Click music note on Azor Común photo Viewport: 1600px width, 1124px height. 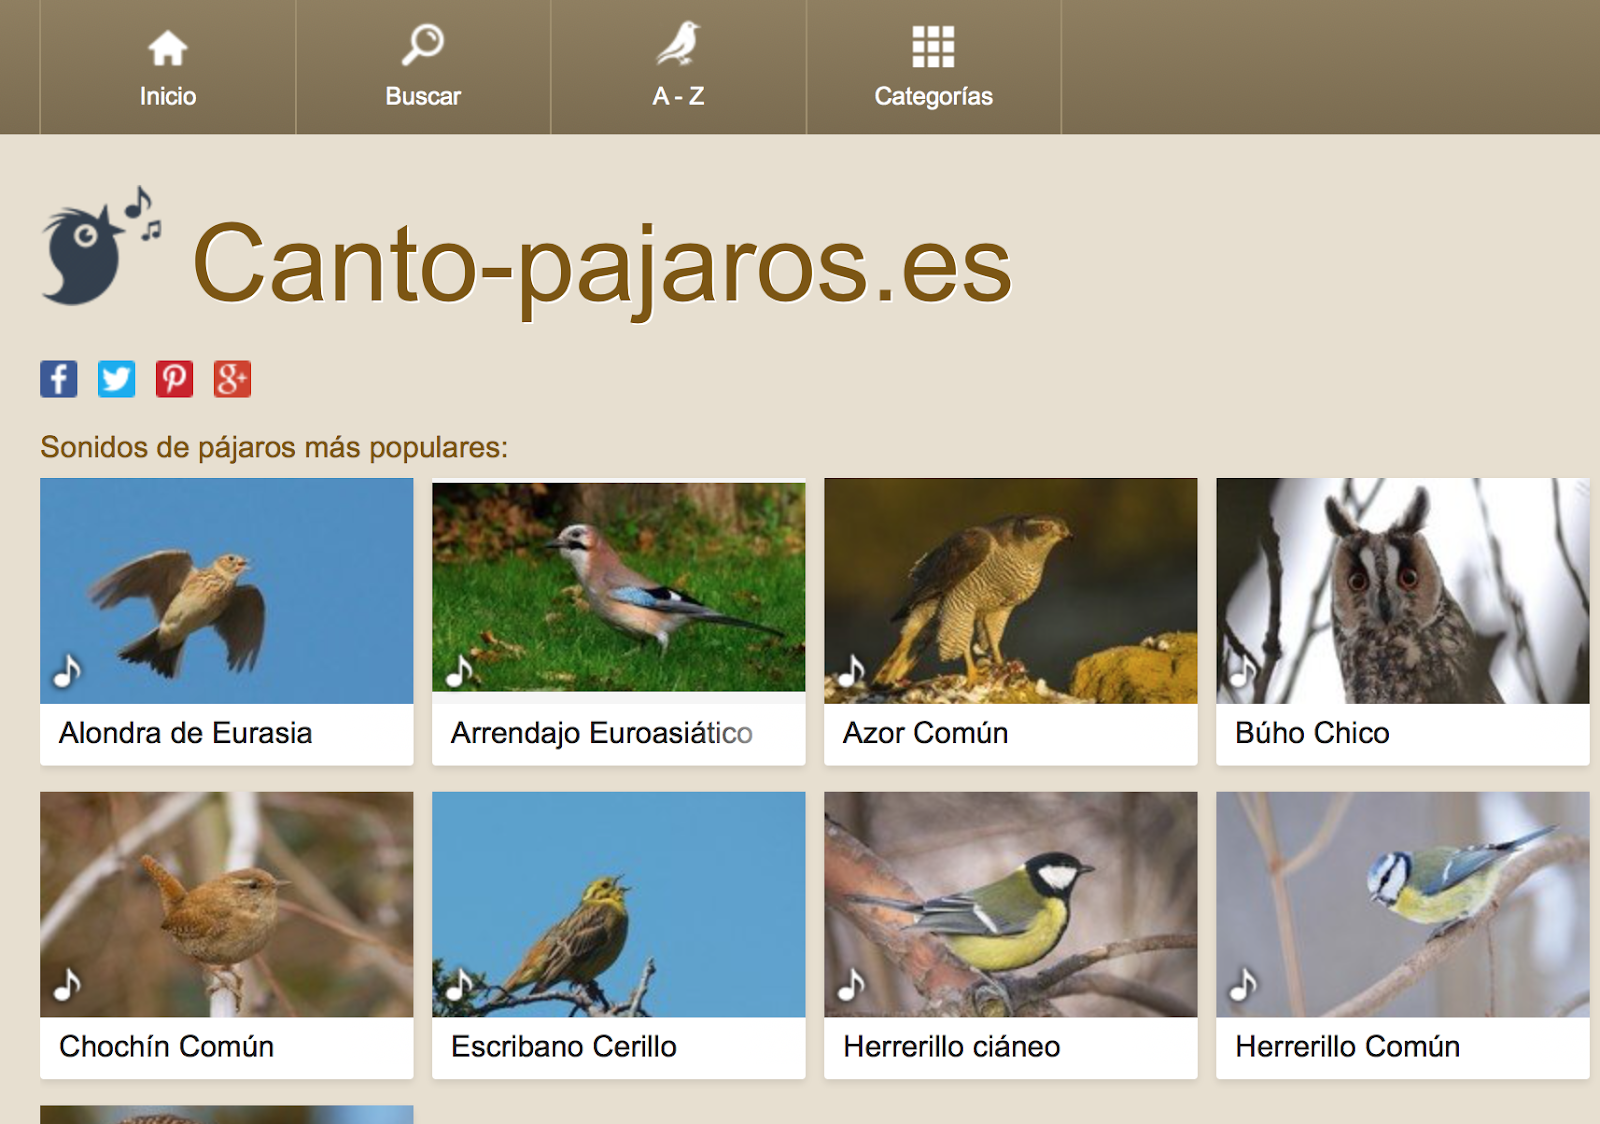851,671
